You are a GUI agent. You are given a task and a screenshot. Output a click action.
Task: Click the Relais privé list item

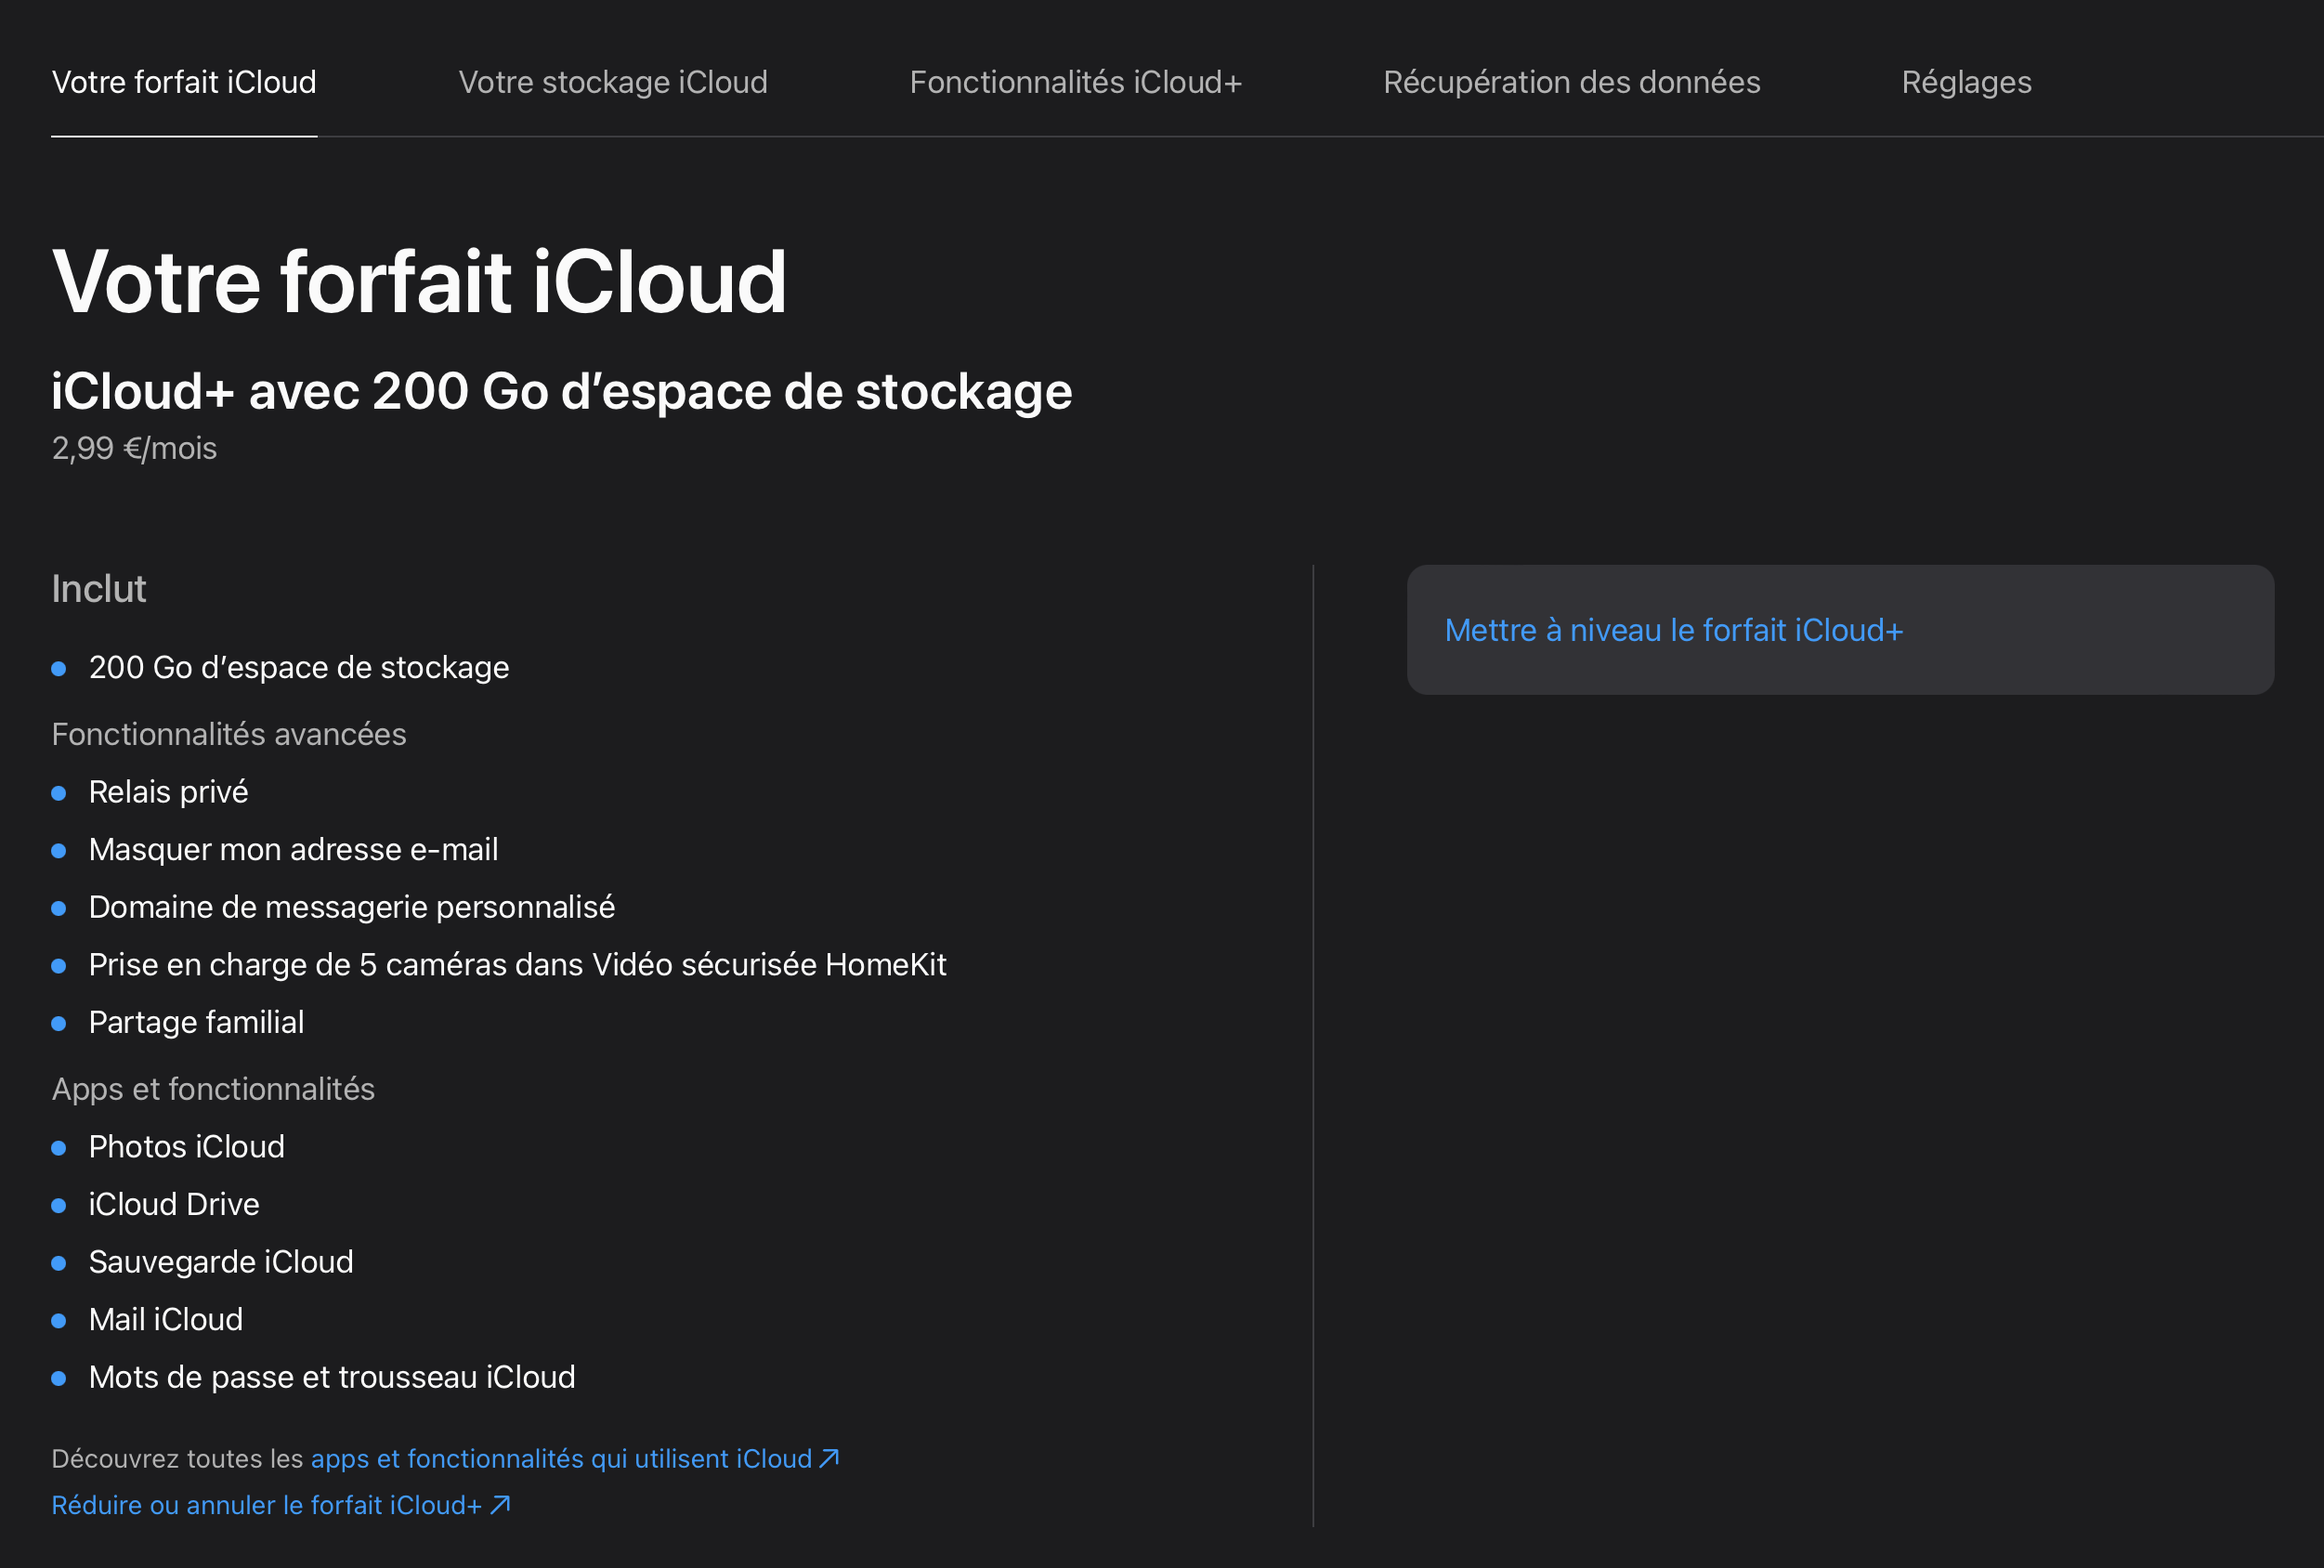coord(168,792)
